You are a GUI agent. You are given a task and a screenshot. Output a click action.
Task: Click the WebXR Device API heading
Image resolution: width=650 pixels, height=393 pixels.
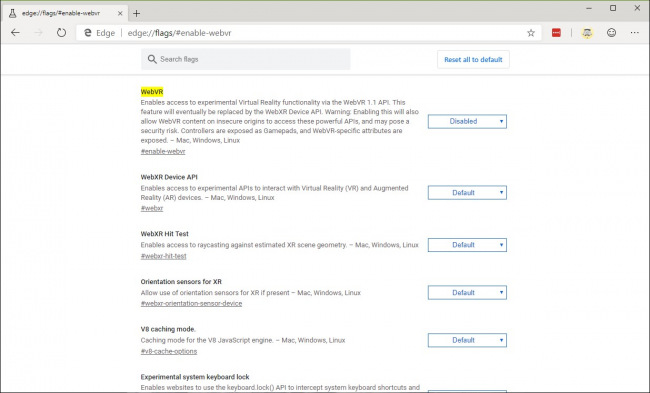click(x=169, y=177)
